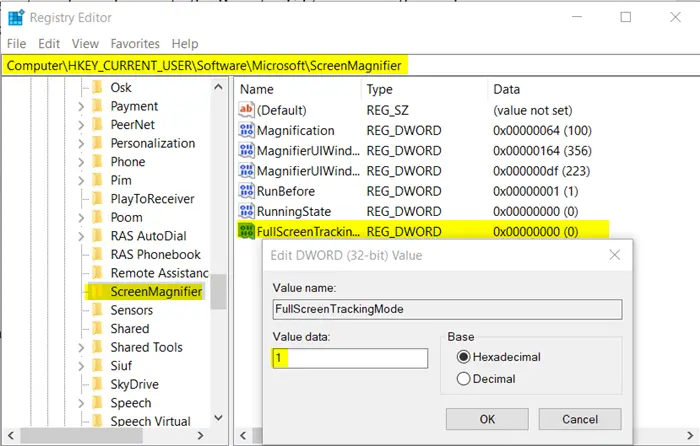Click the Shared Tools folder icon

coord(97,347)
